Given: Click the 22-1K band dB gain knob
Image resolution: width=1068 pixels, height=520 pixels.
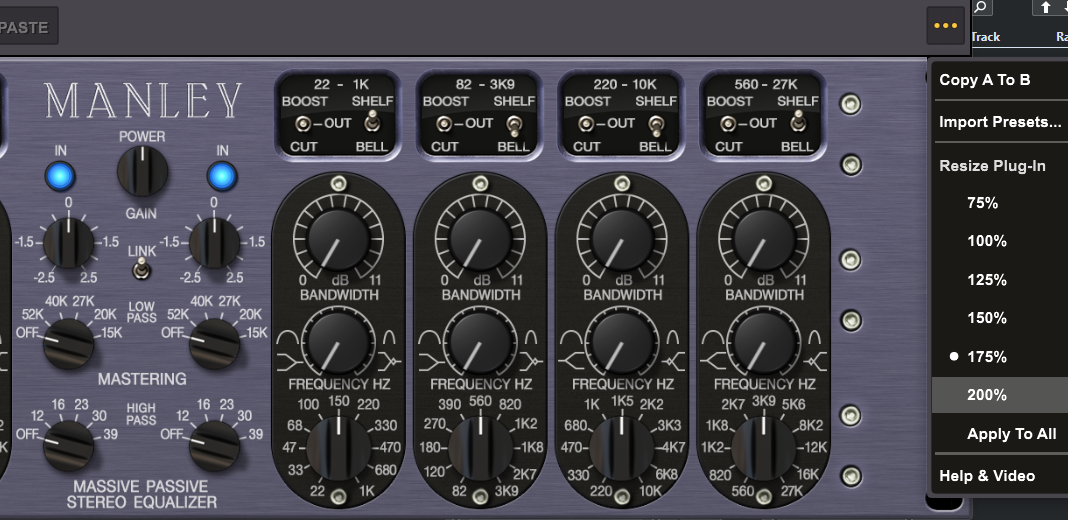Looking at the screenshot, I should pos(339,239).
